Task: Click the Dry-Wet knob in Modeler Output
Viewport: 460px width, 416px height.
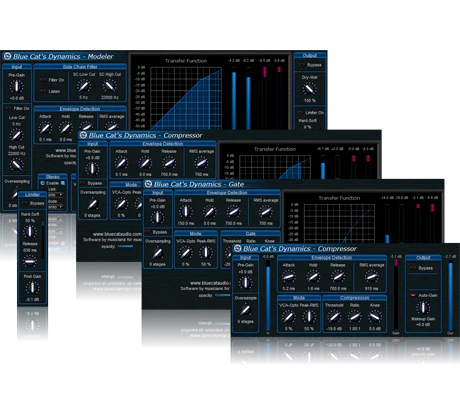Action: (309, 89)
